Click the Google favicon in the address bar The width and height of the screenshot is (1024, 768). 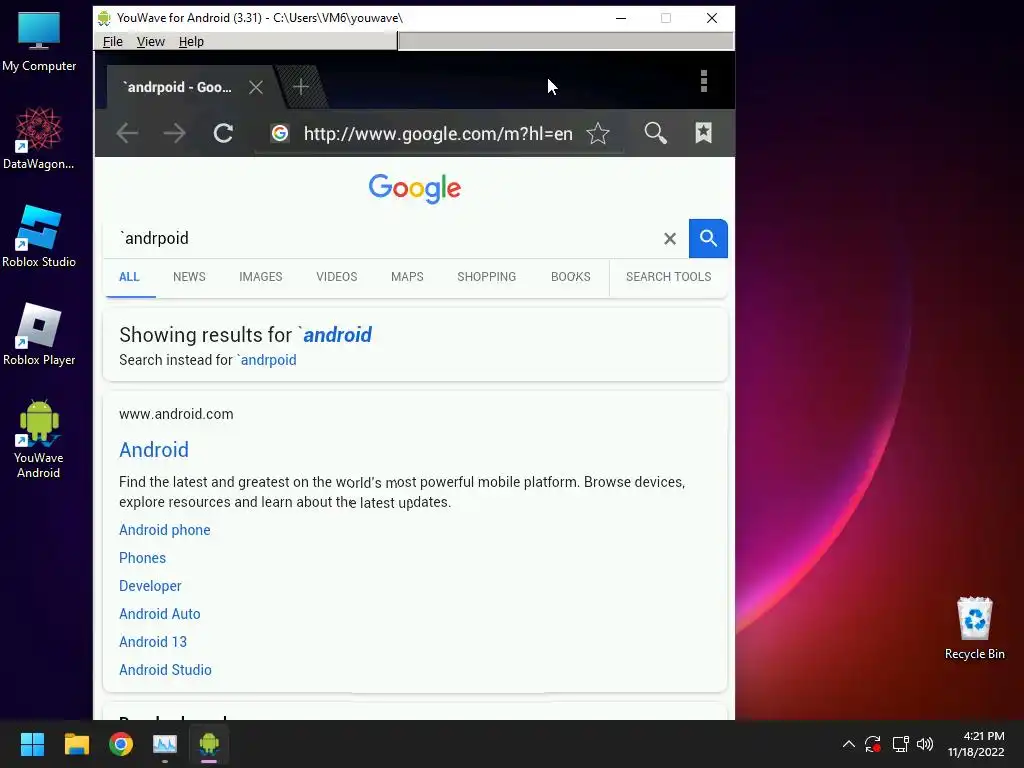click(x=280, y=133)
